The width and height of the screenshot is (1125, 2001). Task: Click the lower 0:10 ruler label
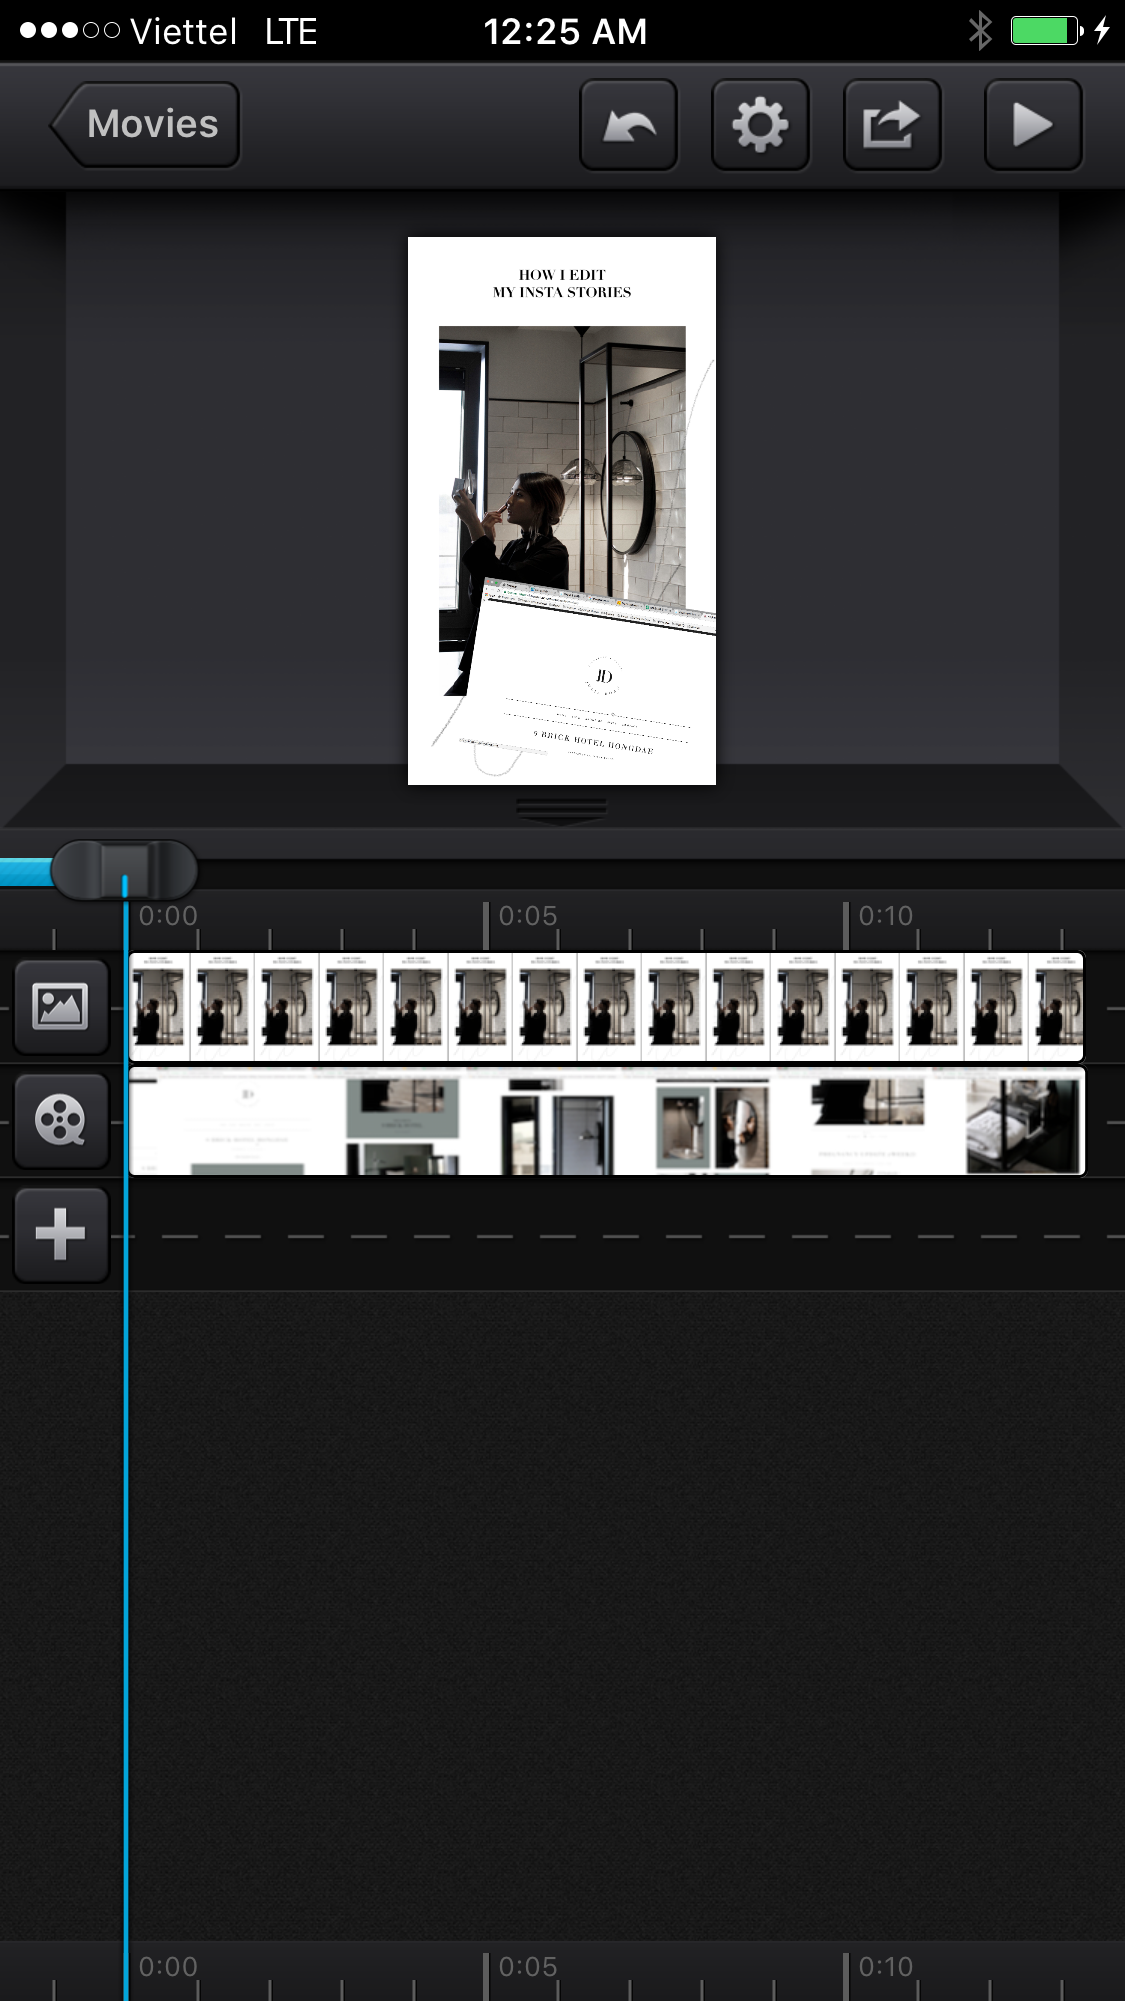pos(886,1967)
